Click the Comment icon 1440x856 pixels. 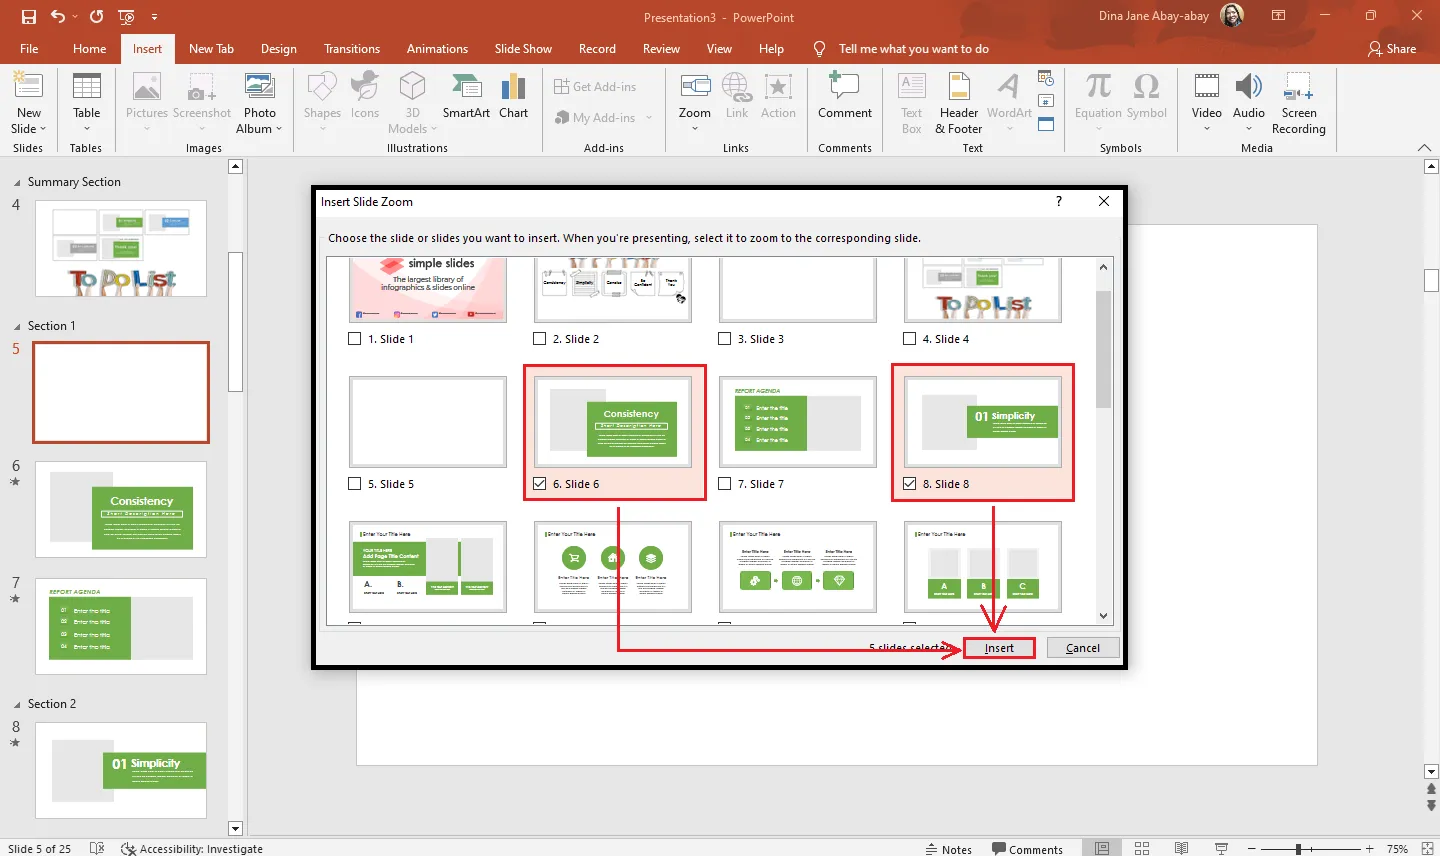(845, 98)
